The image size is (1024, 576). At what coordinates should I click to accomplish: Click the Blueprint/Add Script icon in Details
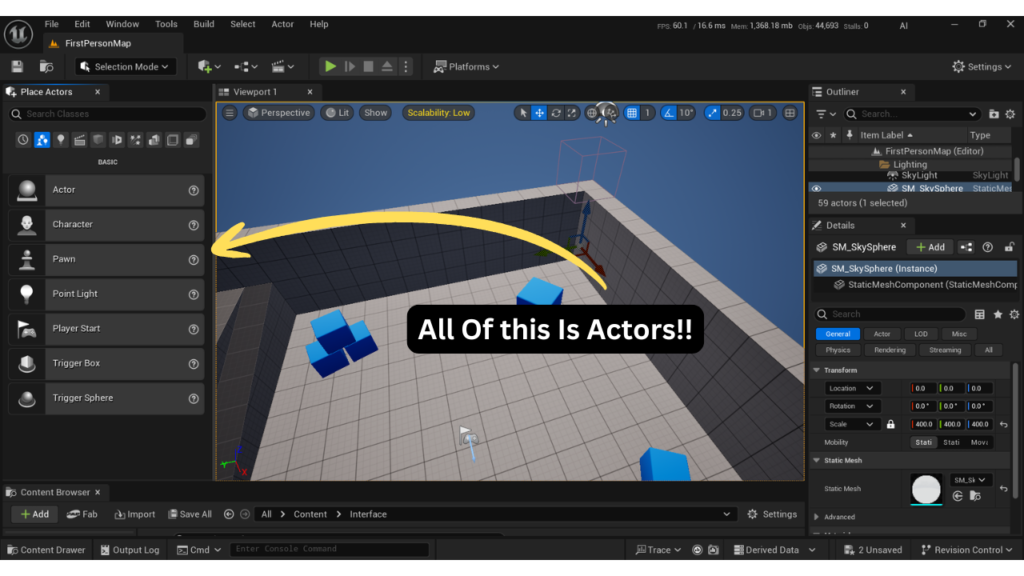pos(966,247)
